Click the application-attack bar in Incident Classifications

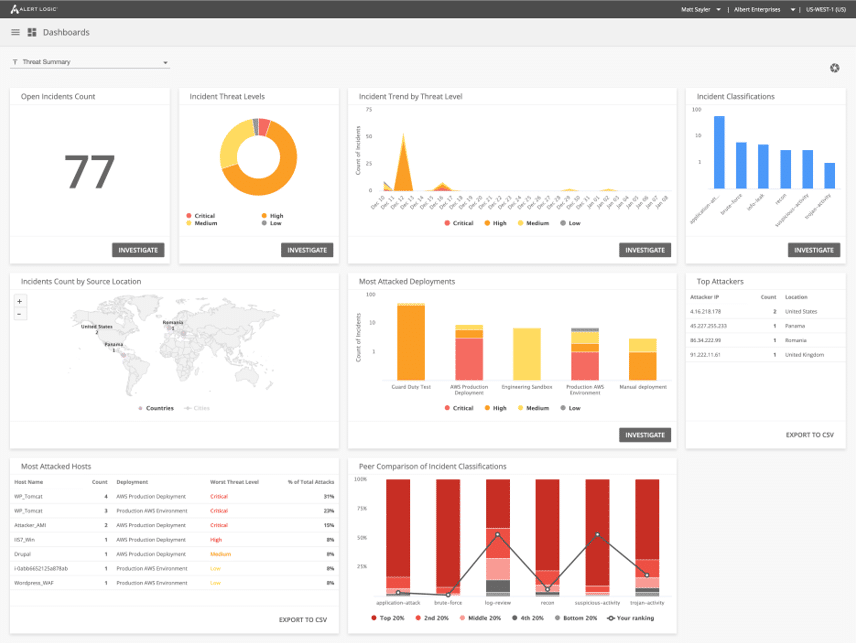coord(720,152)
